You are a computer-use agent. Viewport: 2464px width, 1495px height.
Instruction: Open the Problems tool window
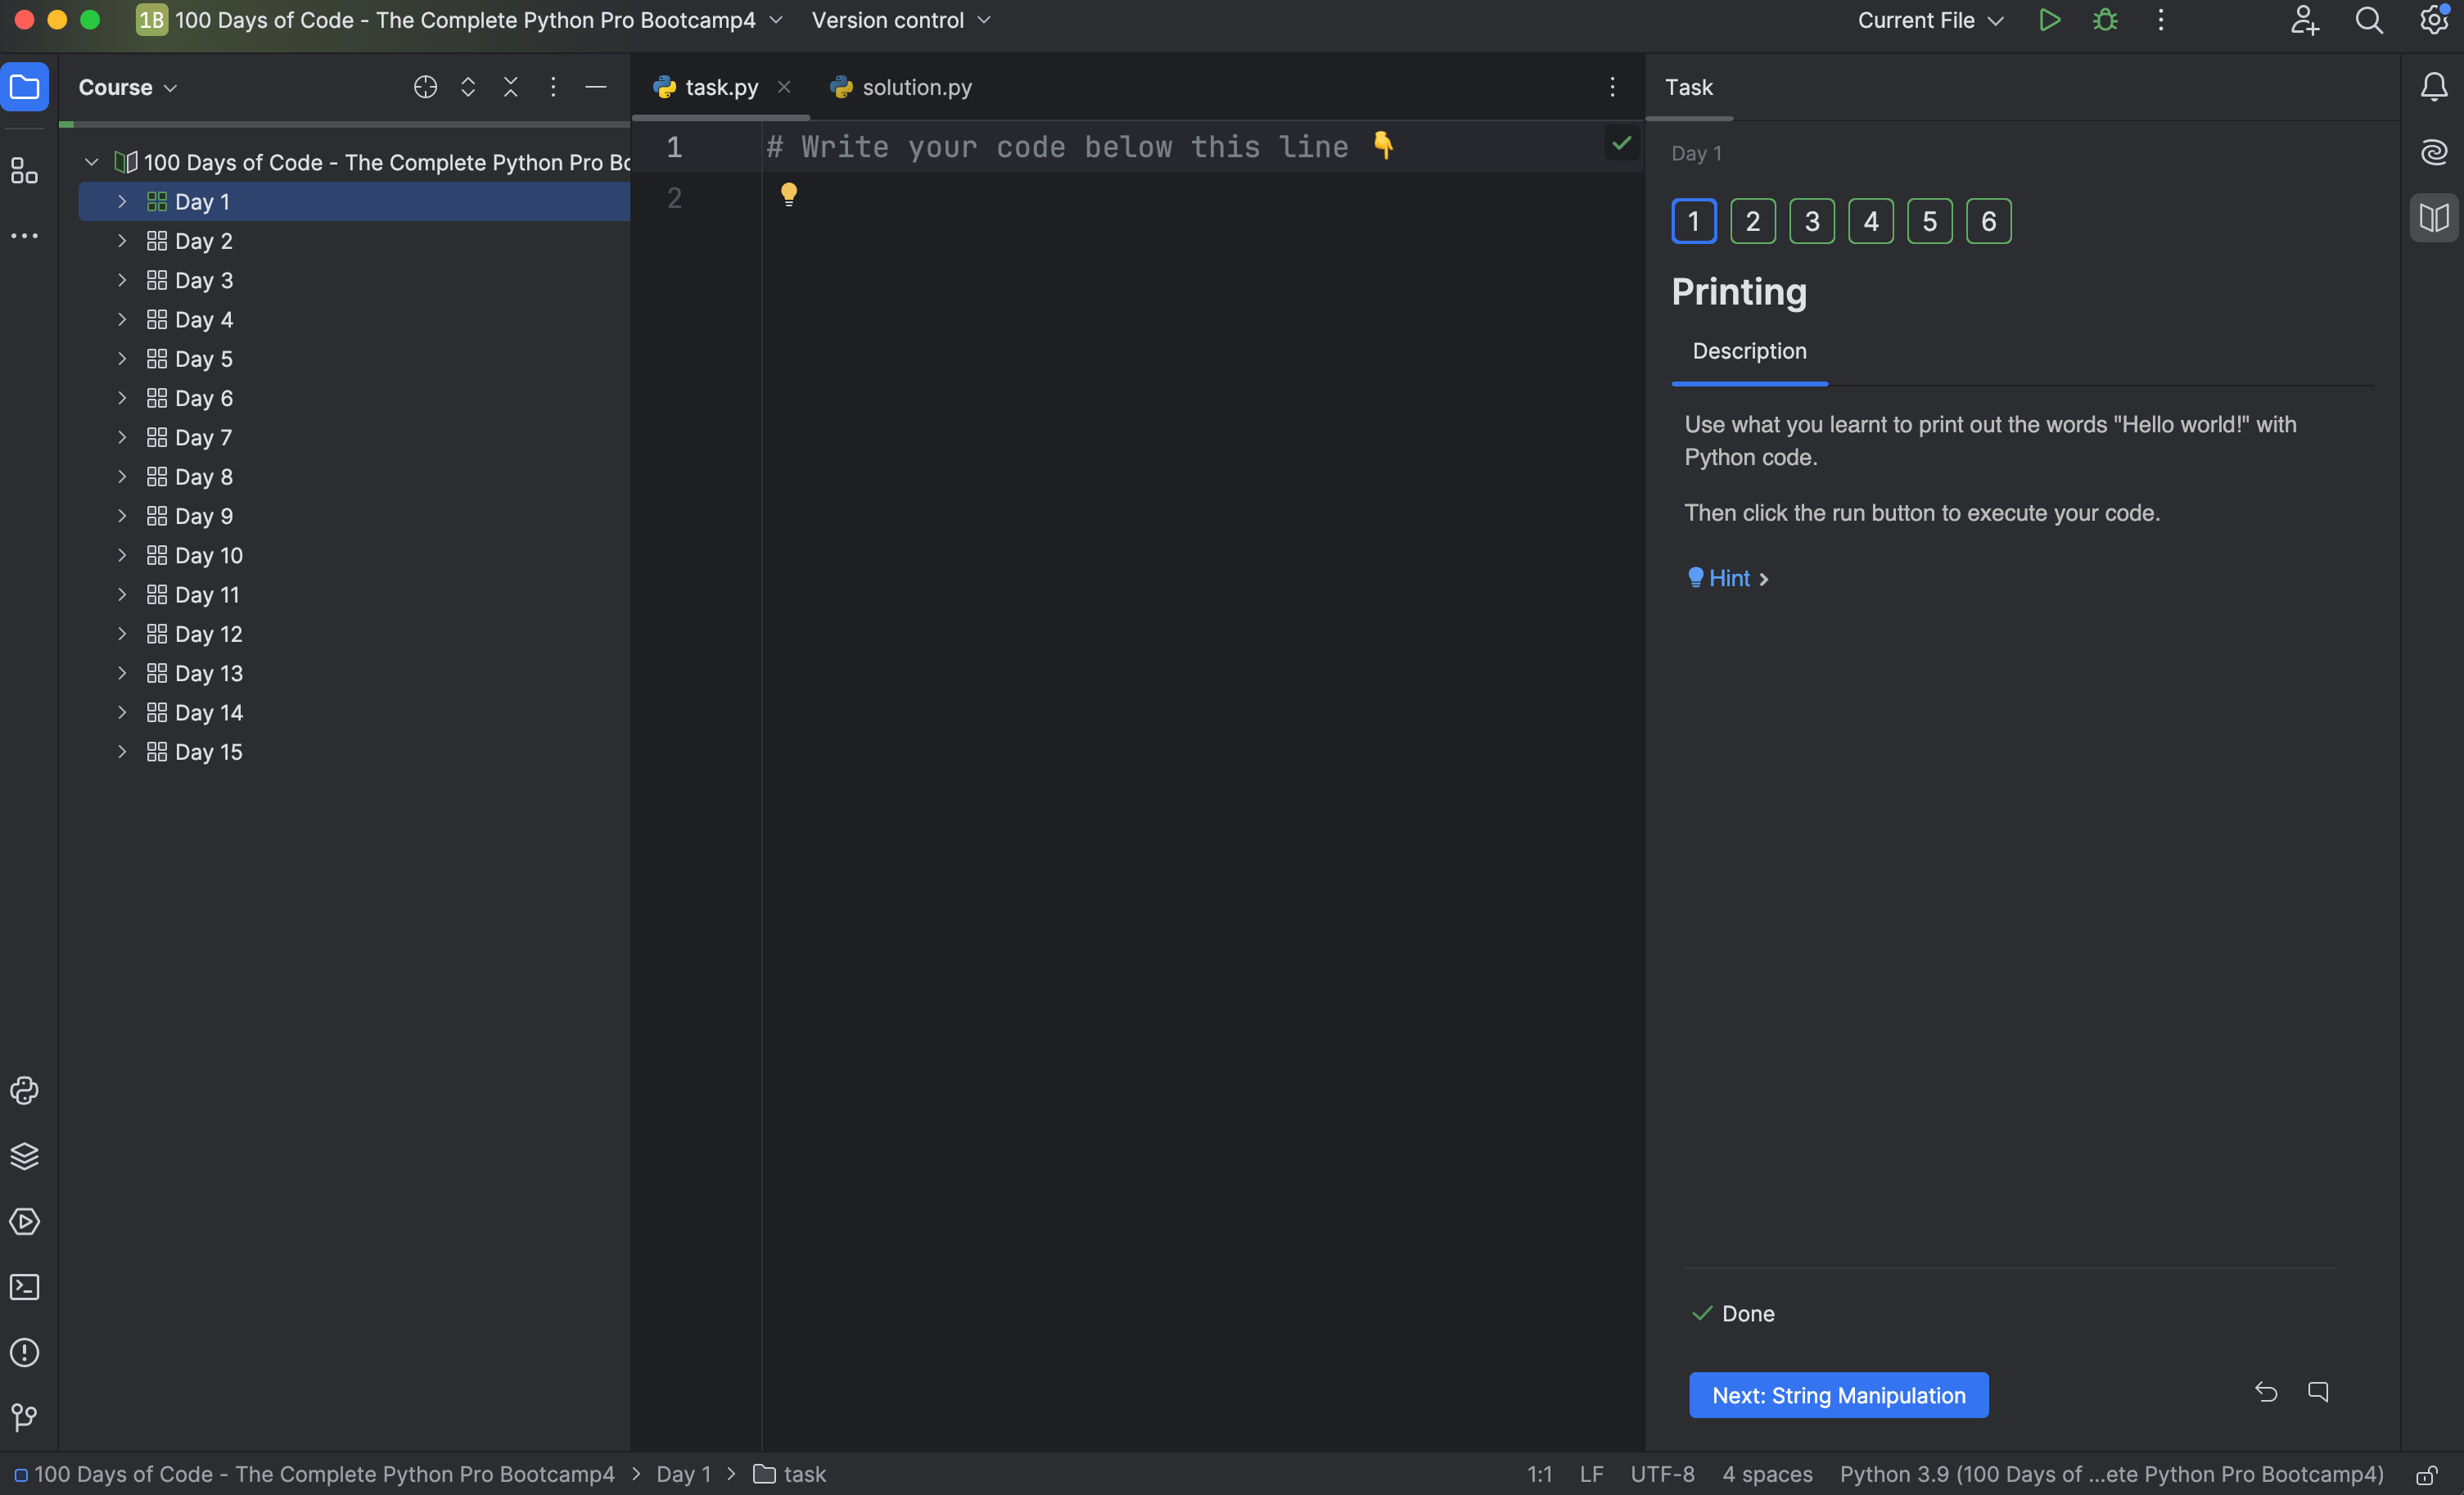(x=24, y=1352)
